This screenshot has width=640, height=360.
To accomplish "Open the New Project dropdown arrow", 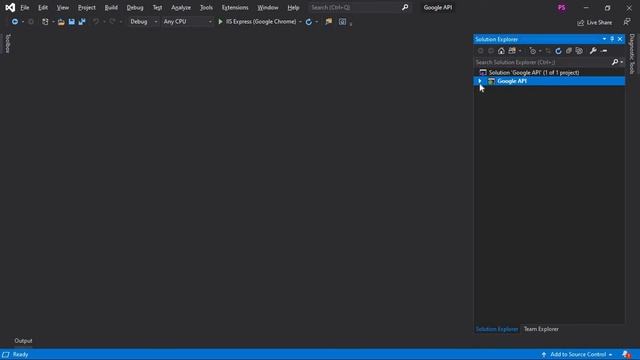I will [x=53, y=22].
